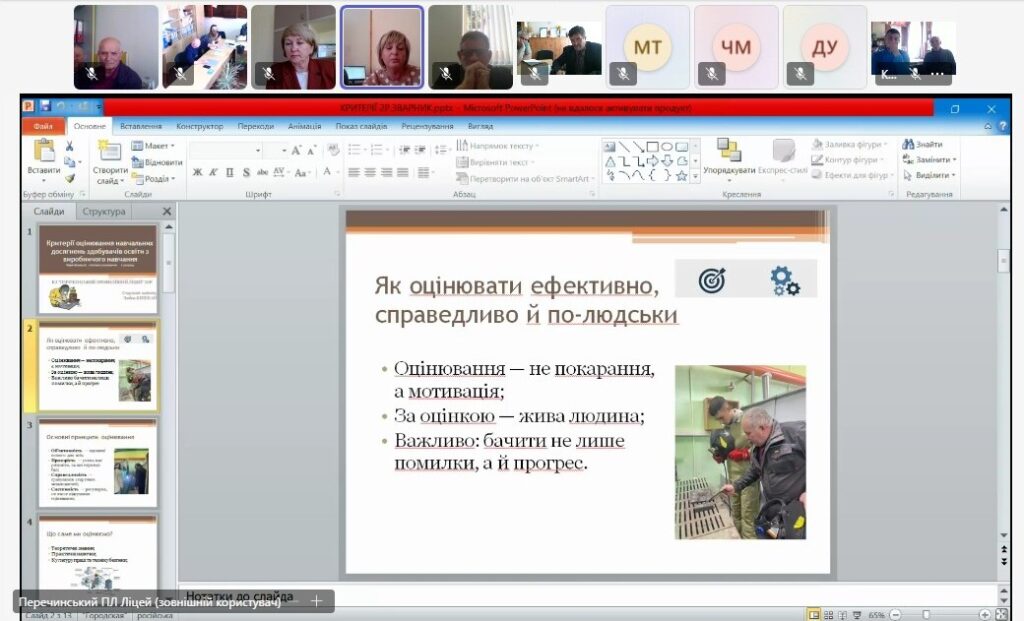
Task: Toggle bold formatting (Ж)
Action: pos(197,172)
